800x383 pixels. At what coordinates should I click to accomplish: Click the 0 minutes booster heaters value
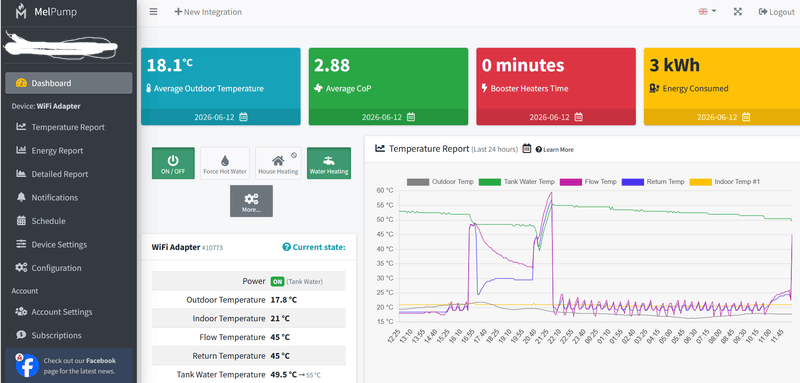click(523, 65)
